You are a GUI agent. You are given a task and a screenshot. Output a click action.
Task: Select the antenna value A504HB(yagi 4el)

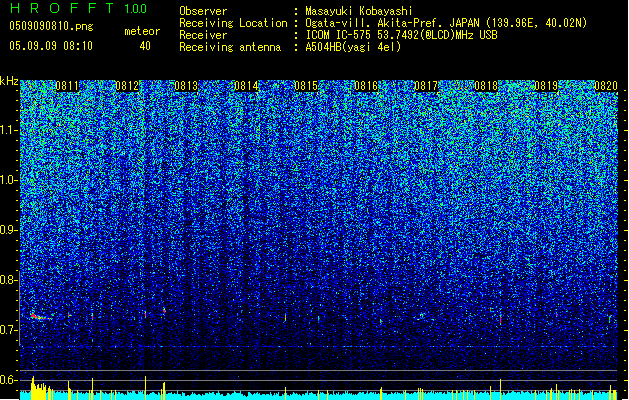click(353, 47)
